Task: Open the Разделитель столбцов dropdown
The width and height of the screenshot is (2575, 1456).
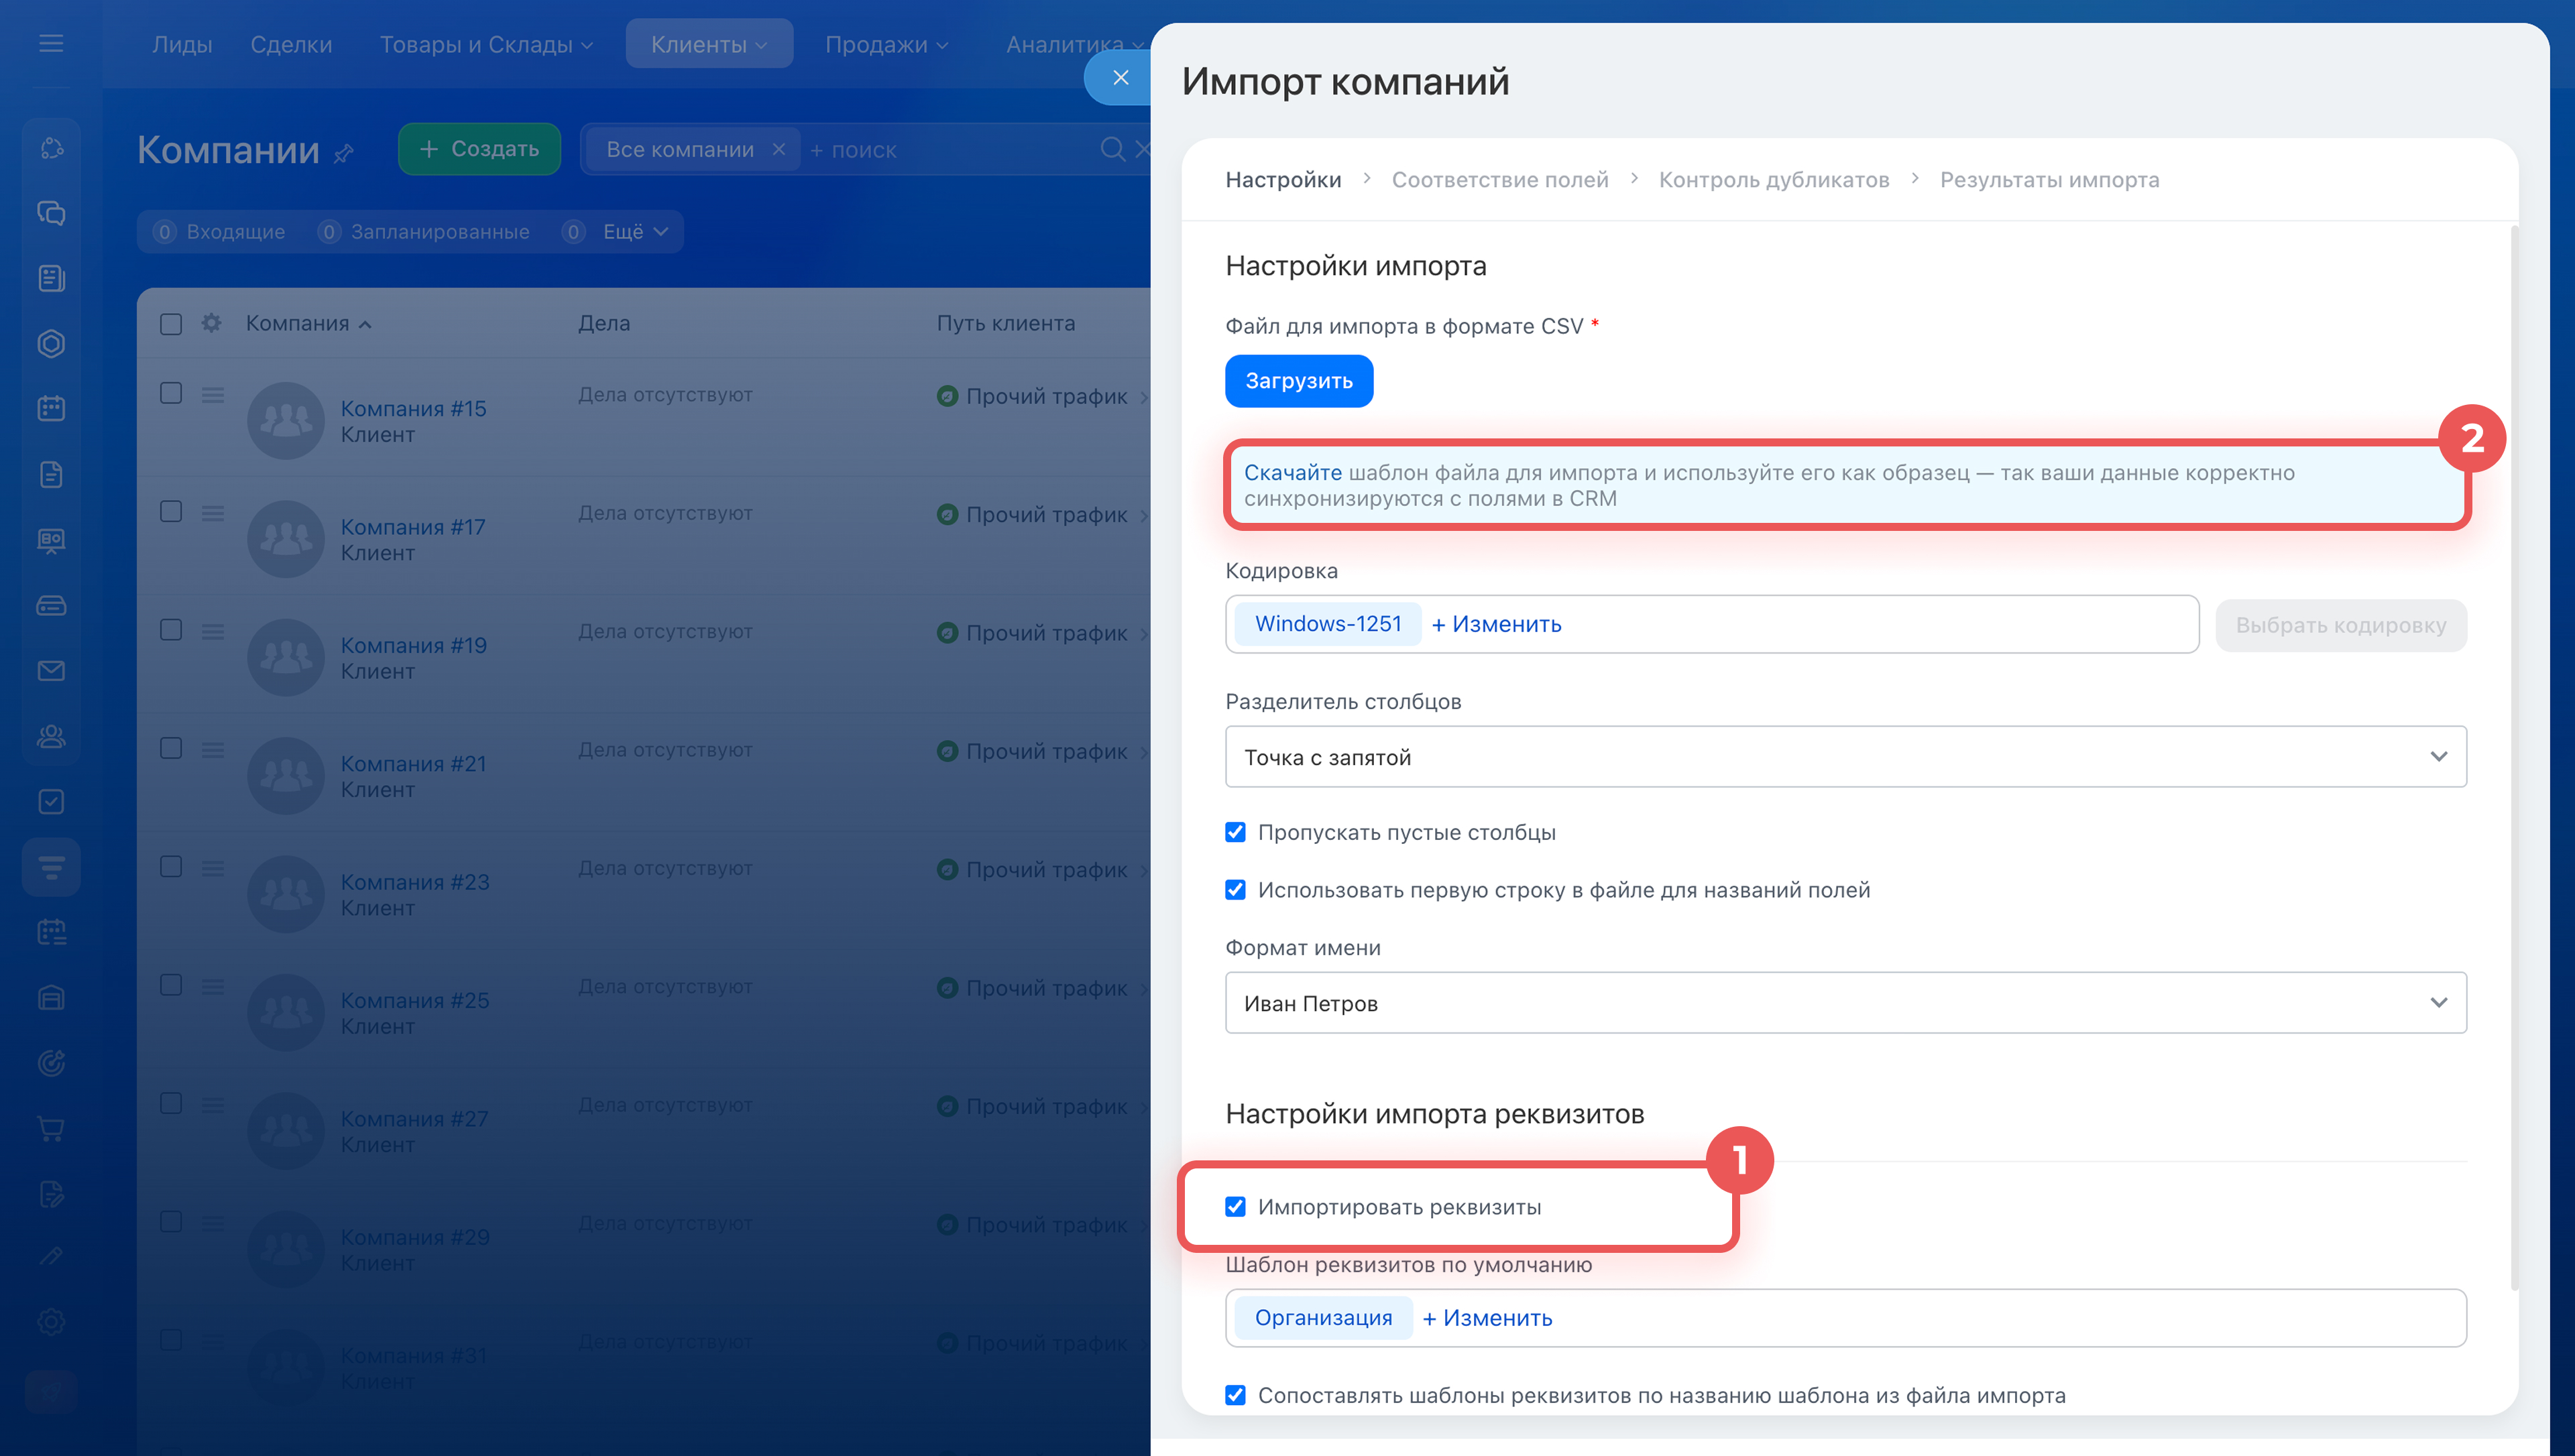Action: point(1845,757)
